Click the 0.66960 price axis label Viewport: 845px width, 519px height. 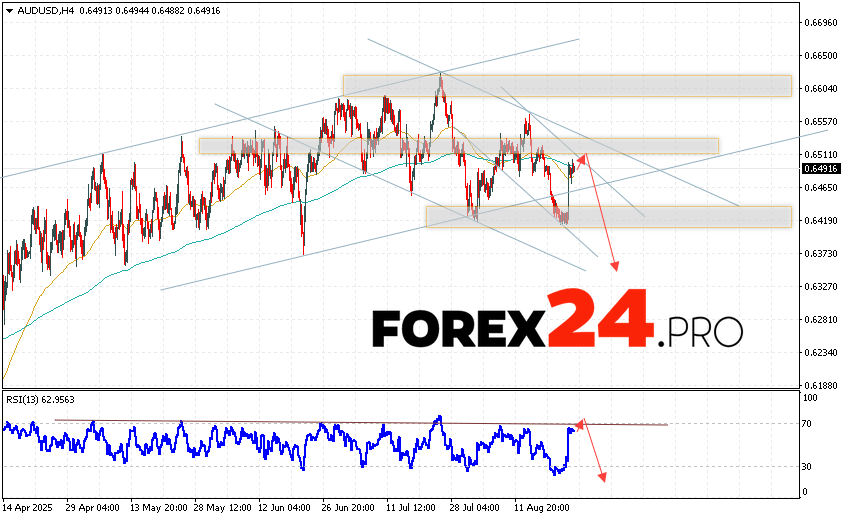point(819,22)
